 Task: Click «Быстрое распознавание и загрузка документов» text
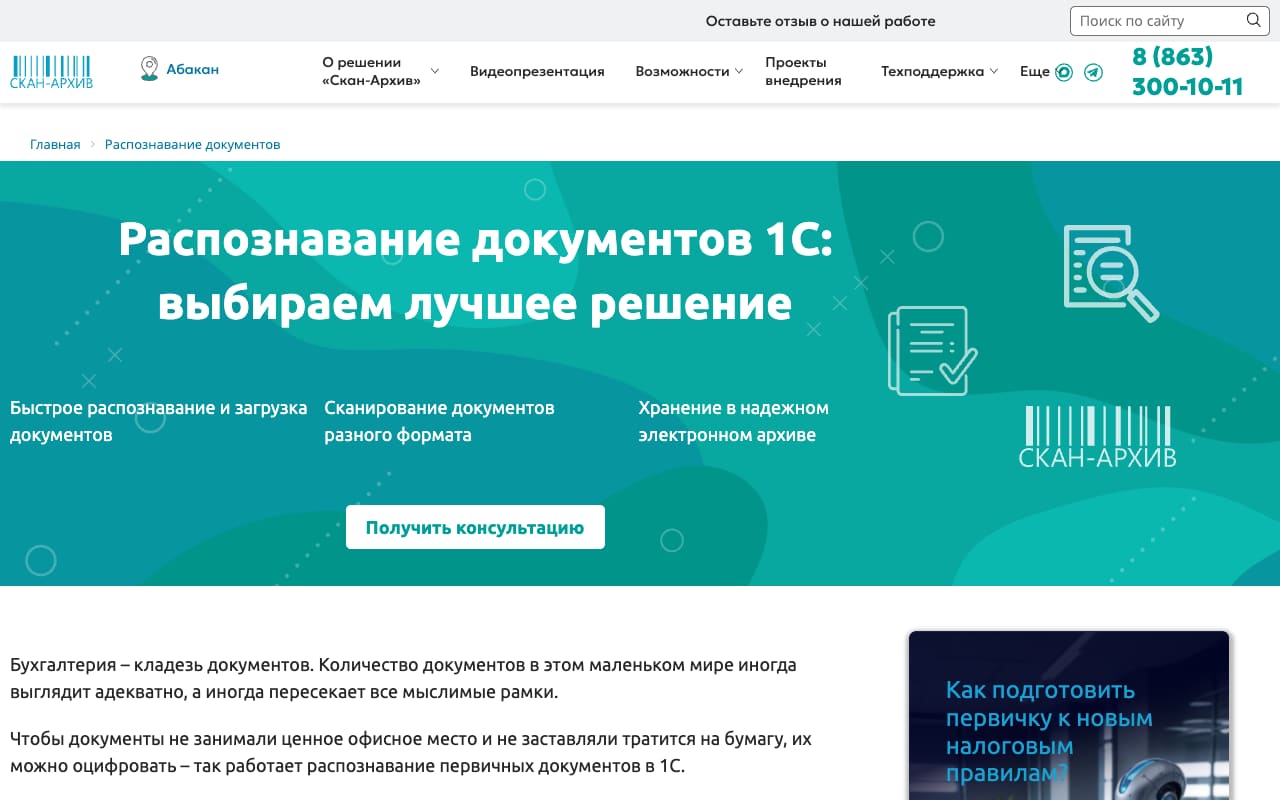tap(159, 421)
